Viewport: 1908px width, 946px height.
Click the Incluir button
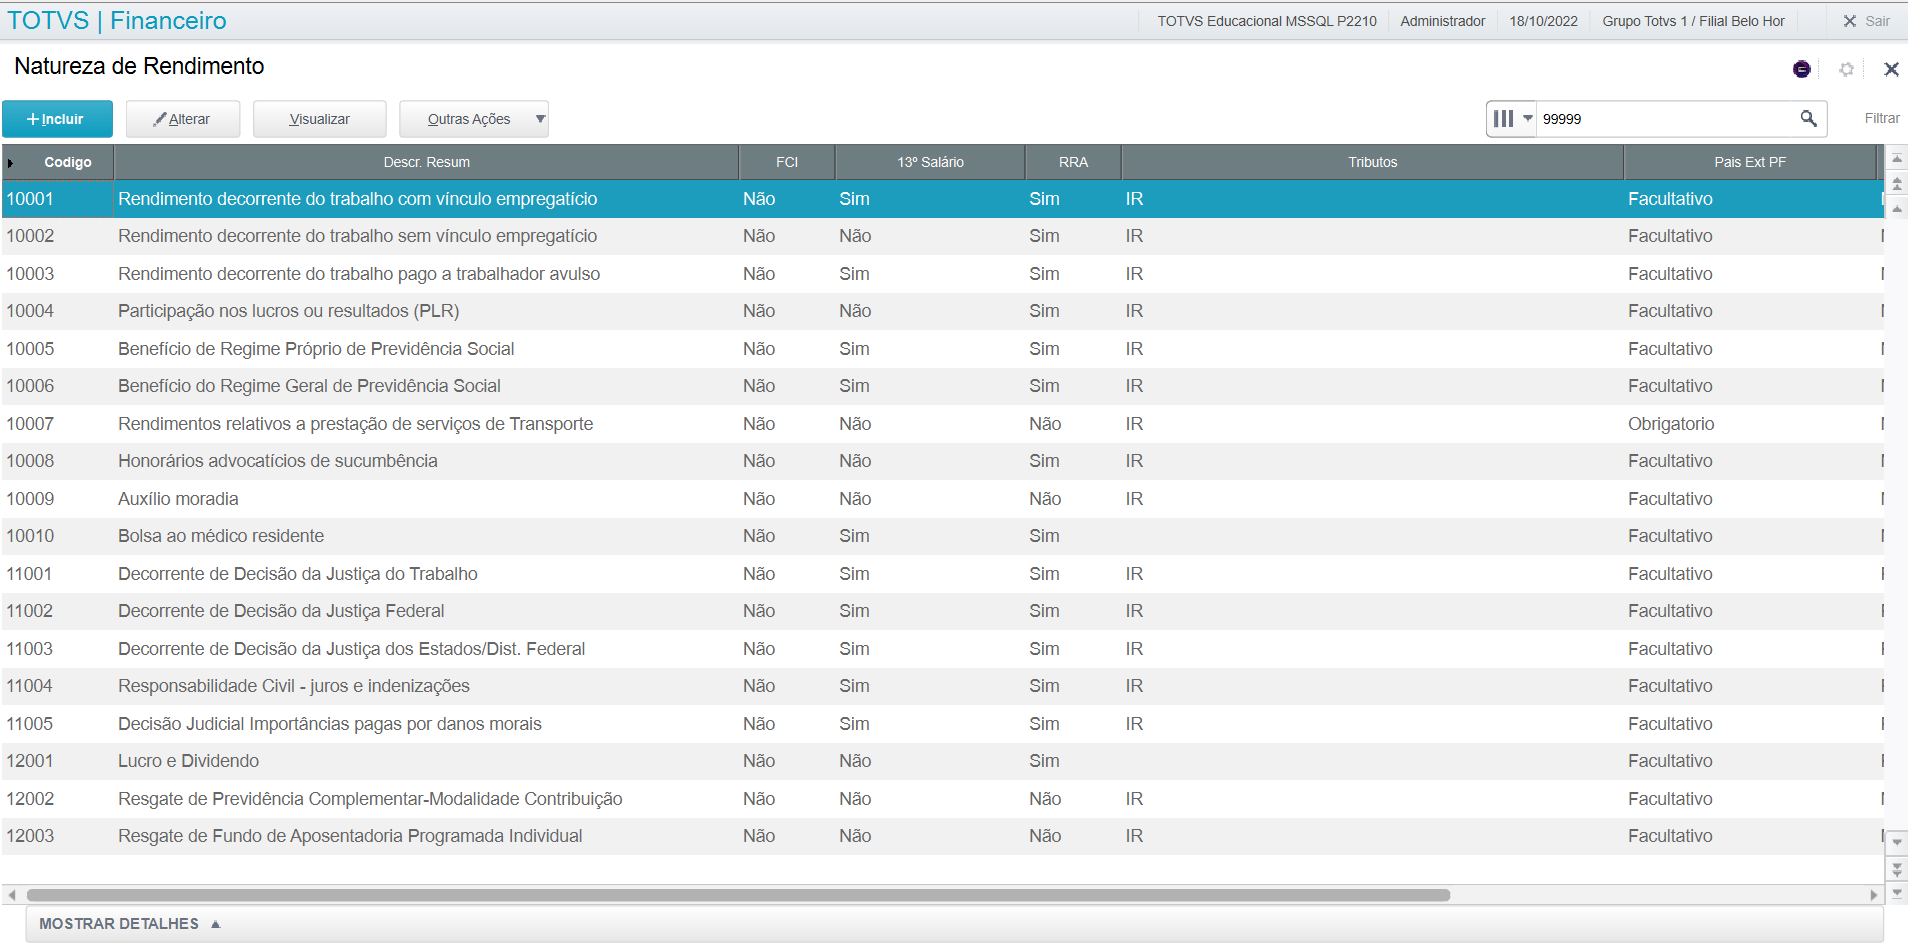[57, 119]
